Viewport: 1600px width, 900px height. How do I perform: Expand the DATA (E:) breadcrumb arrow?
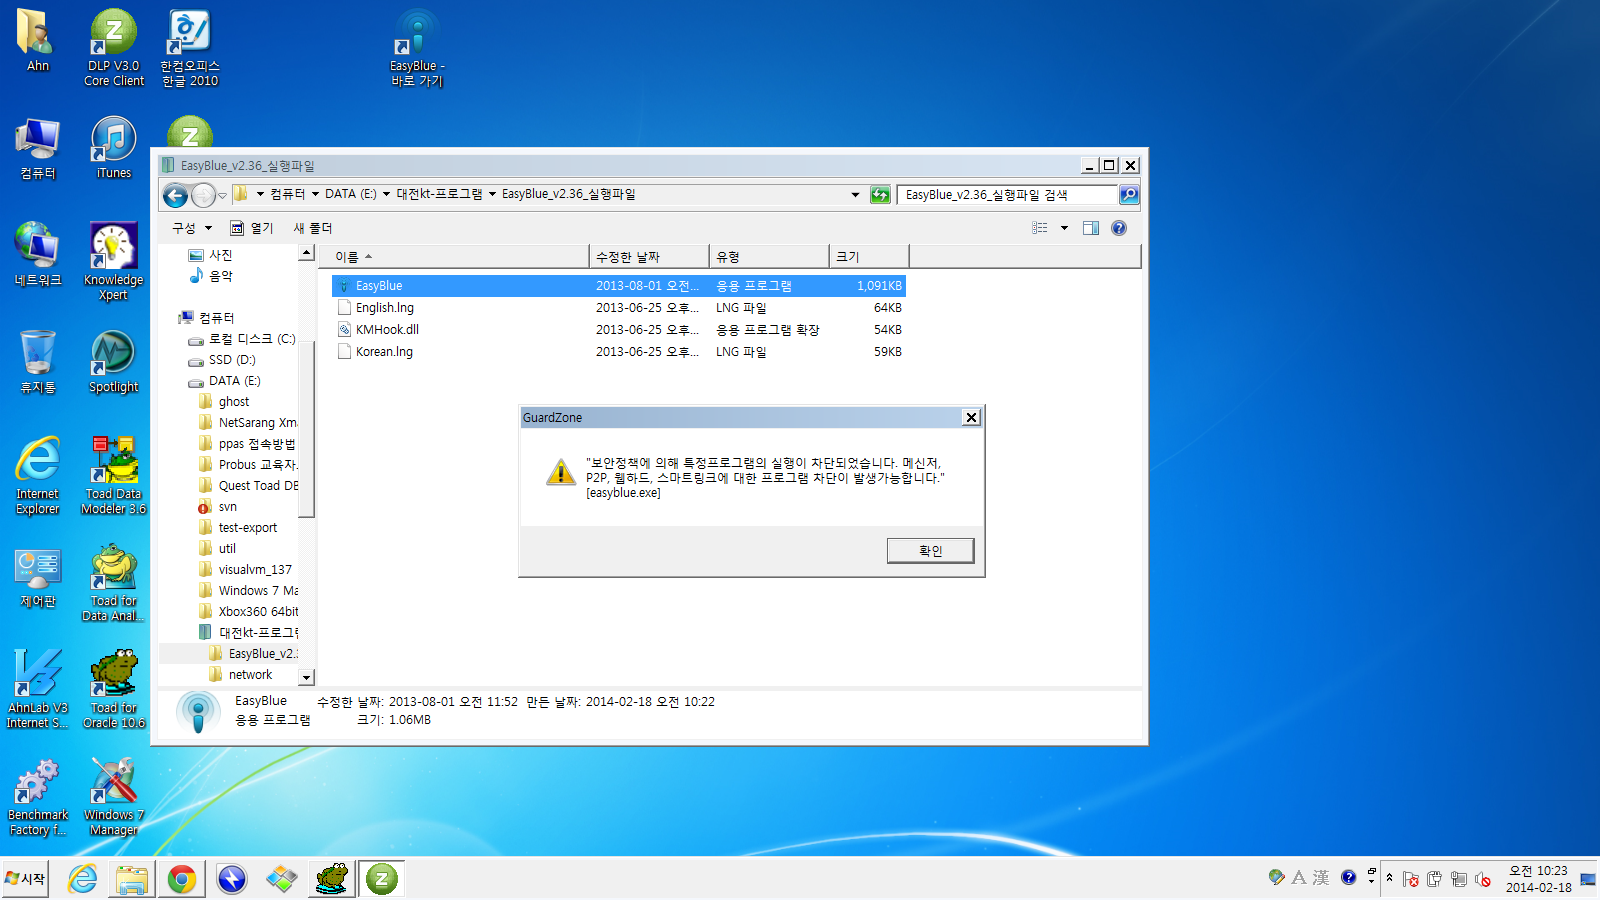click(x=386, y=194)
